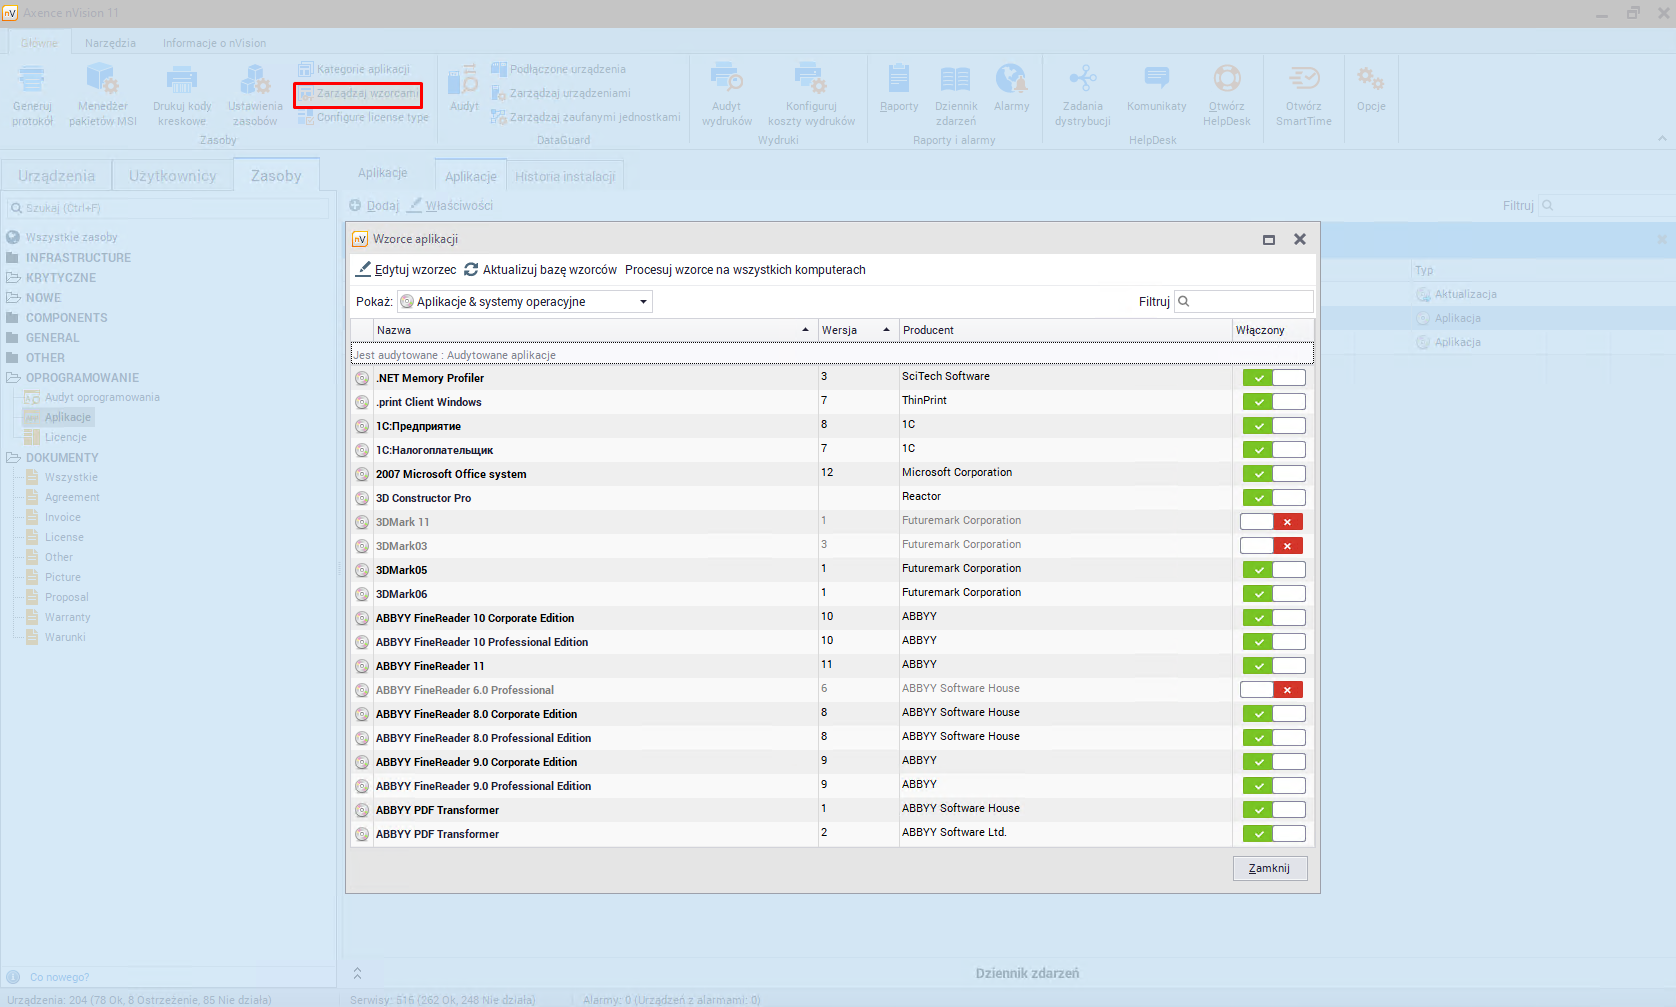Click the Zamknij button
This screenshot has height=1007, width=1676.
tap(1269, 868)
